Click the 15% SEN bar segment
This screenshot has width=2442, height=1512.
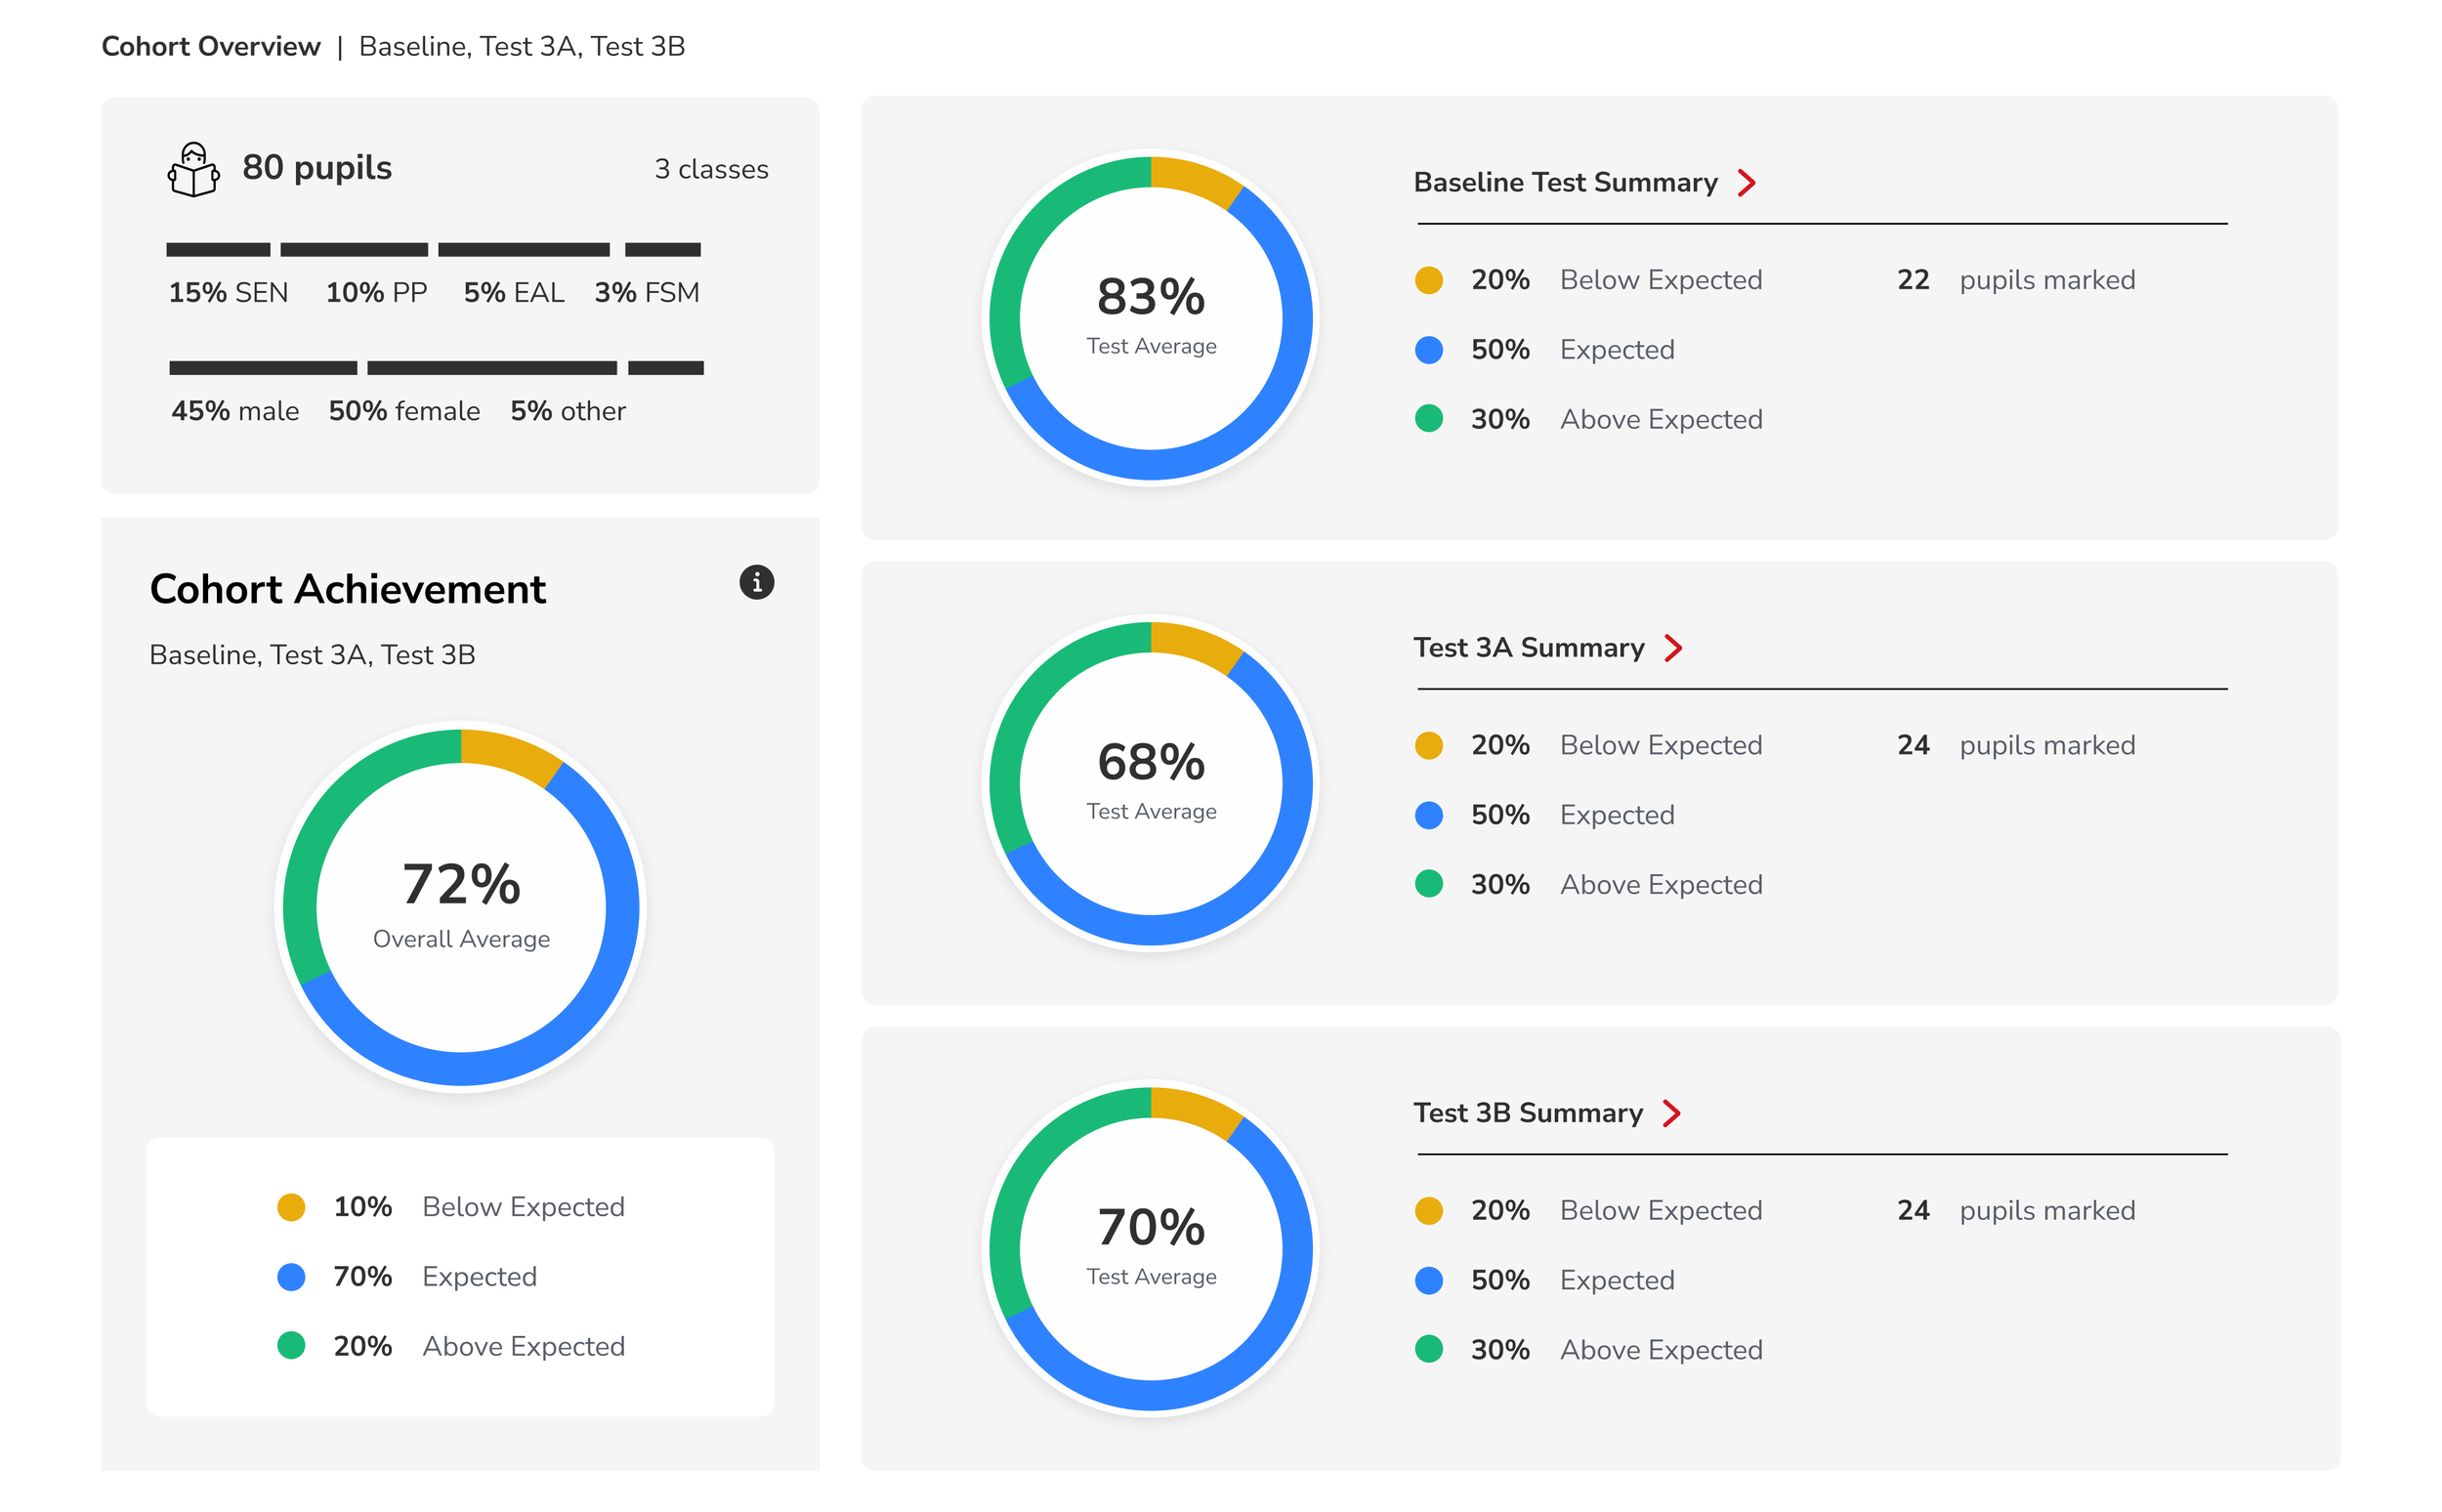(x=218, y=250)
